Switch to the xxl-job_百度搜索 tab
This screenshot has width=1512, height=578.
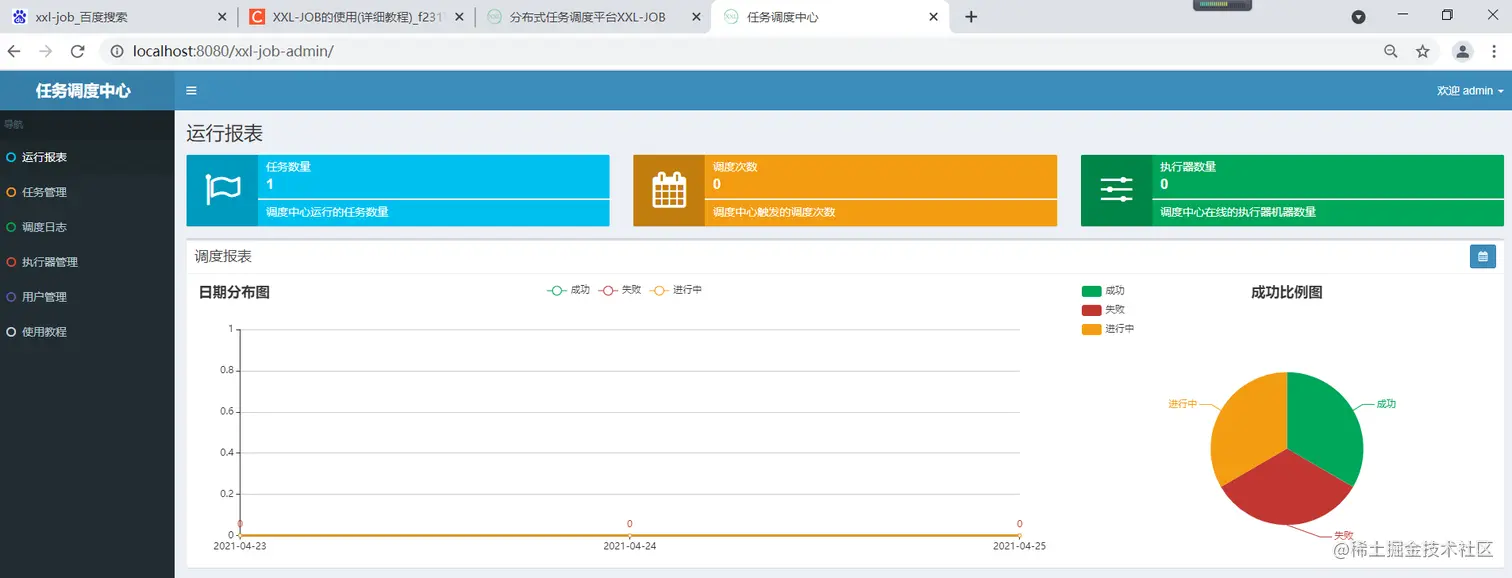pyautogui.click(x=120, y=17)
